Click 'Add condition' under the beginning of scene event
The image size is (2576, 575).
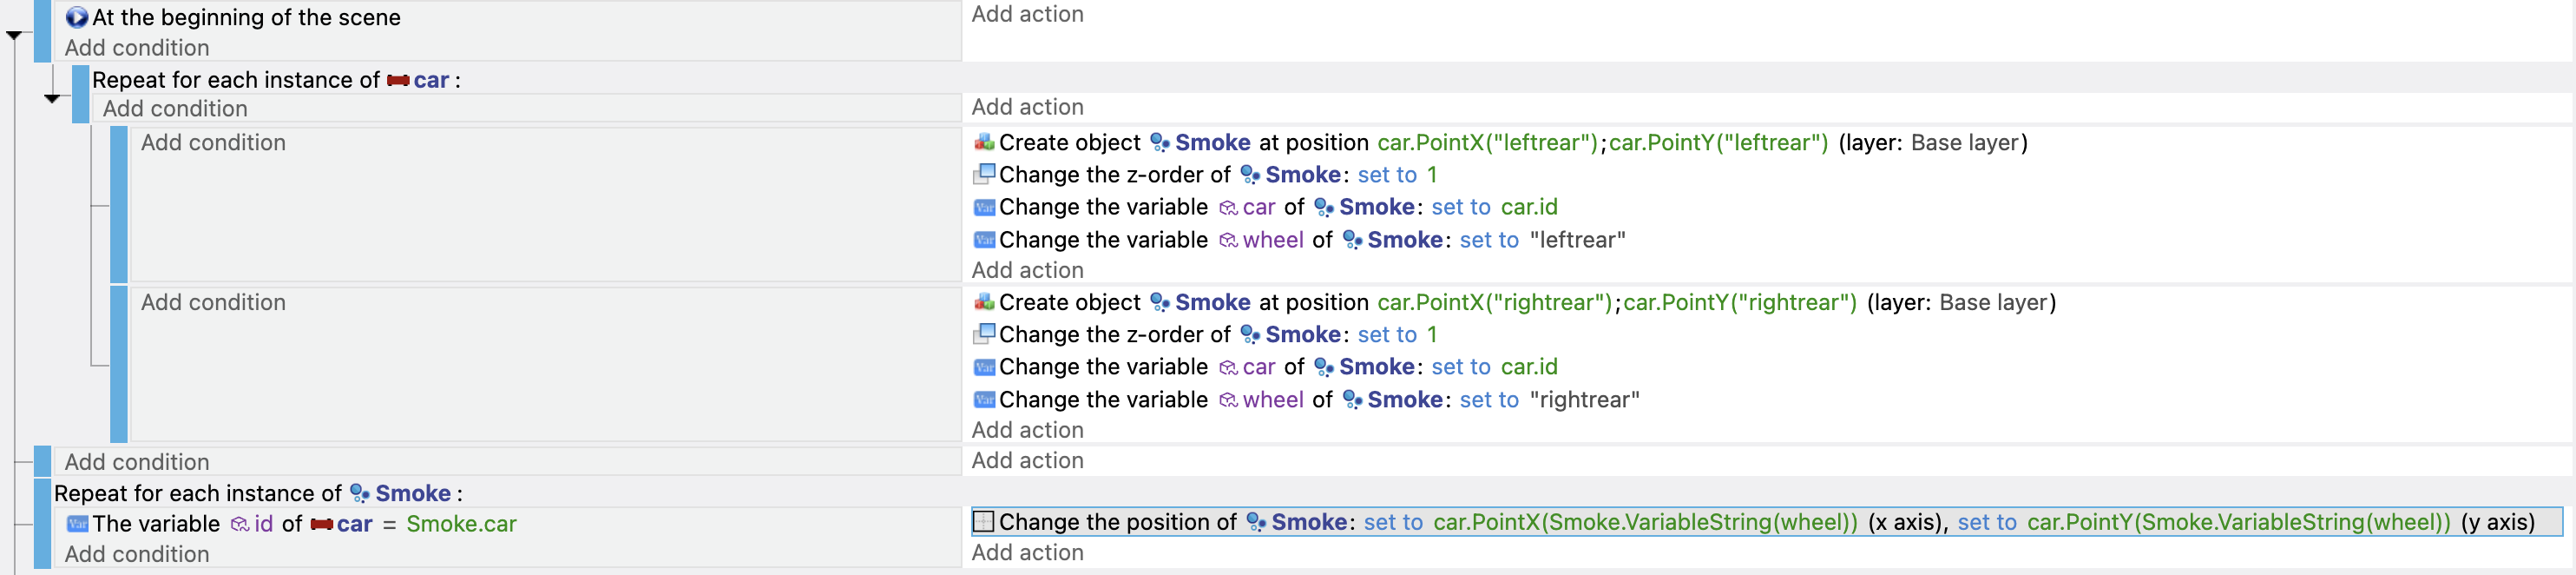pyautogui.click(x=137, y=48)
